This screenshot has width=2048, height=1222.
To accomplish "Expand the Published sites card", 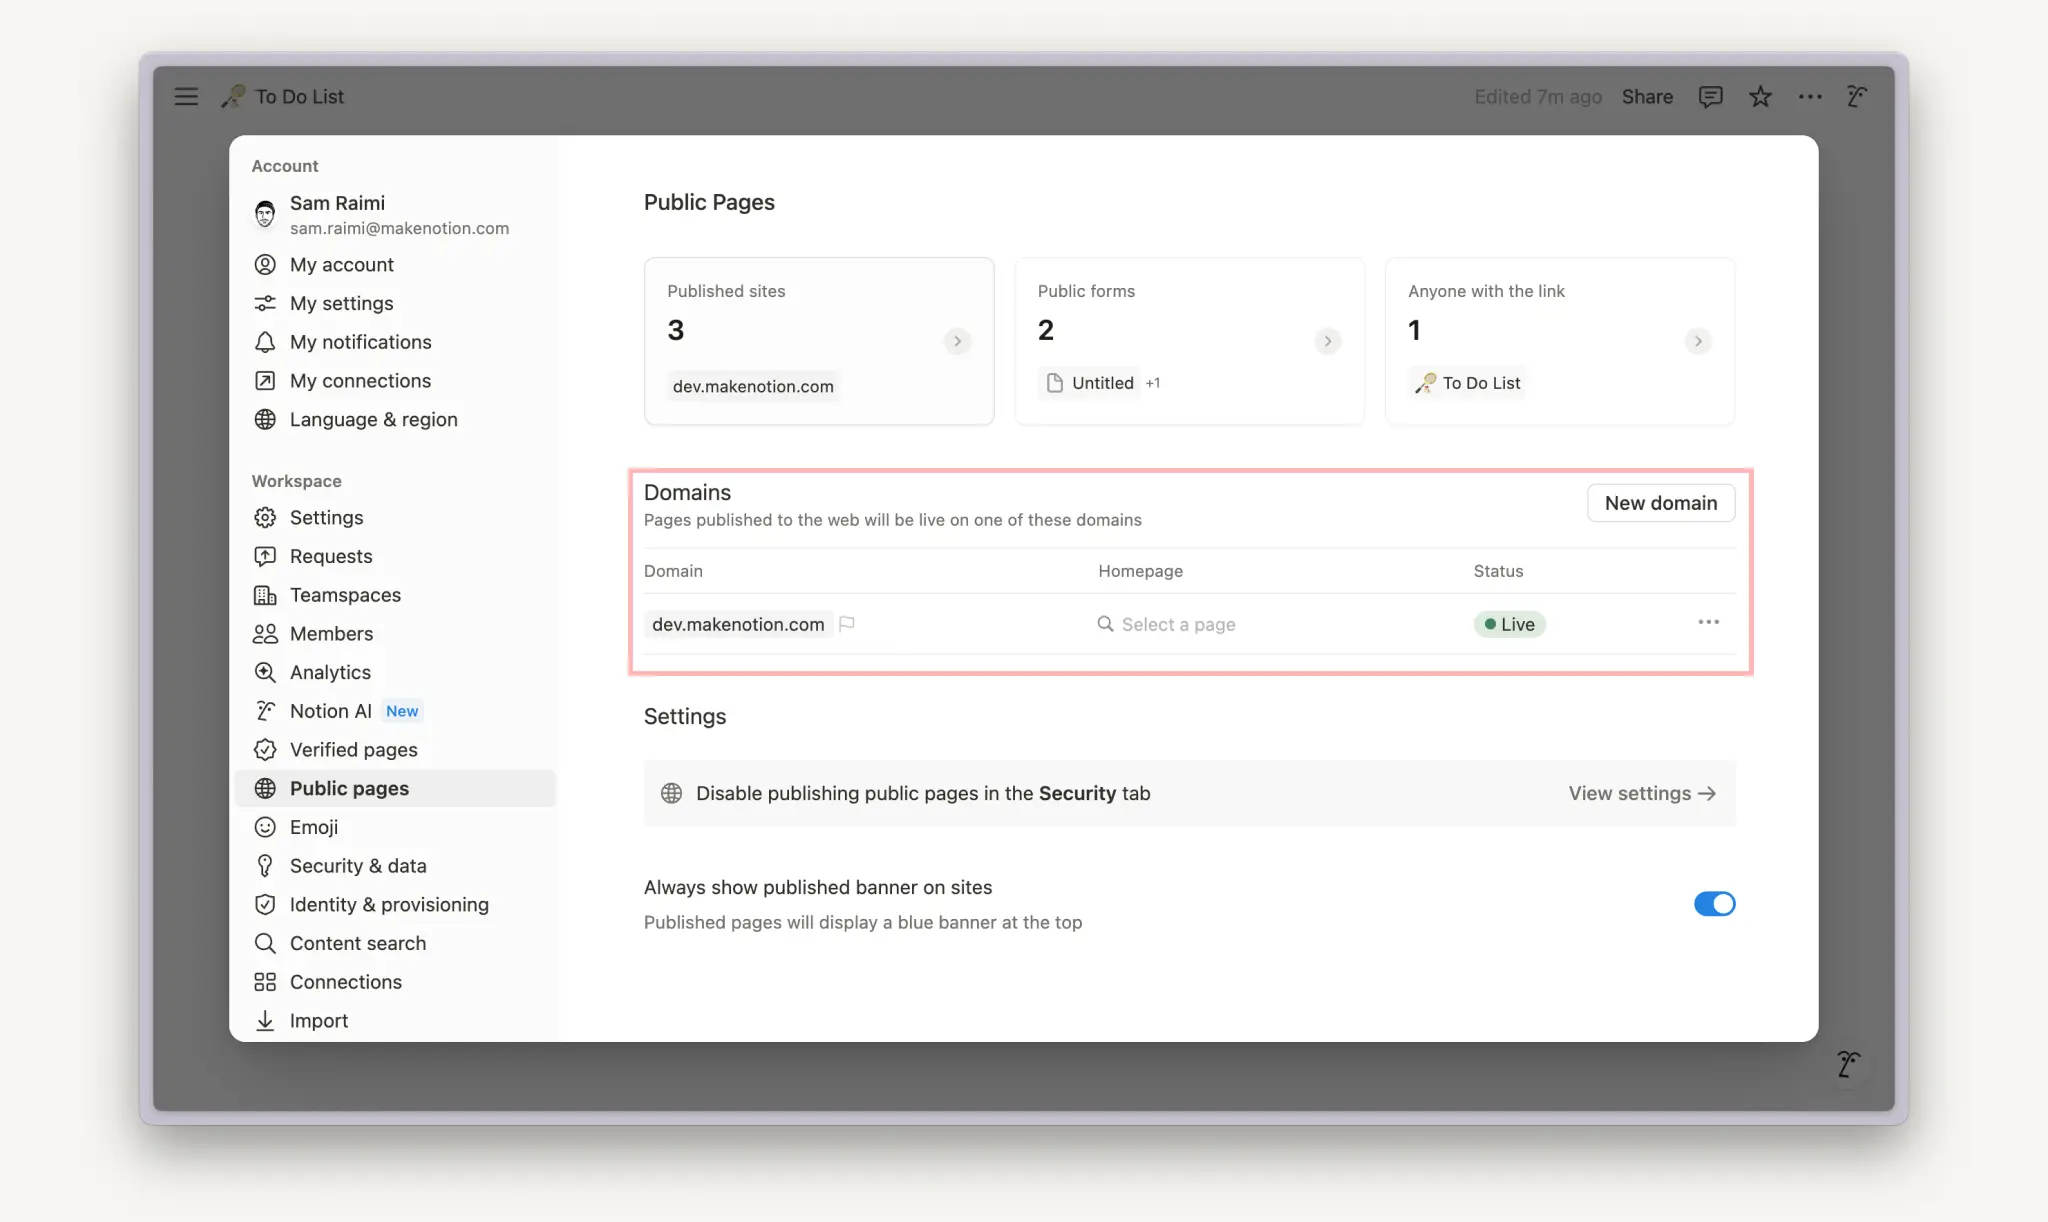I will (957, 341).
